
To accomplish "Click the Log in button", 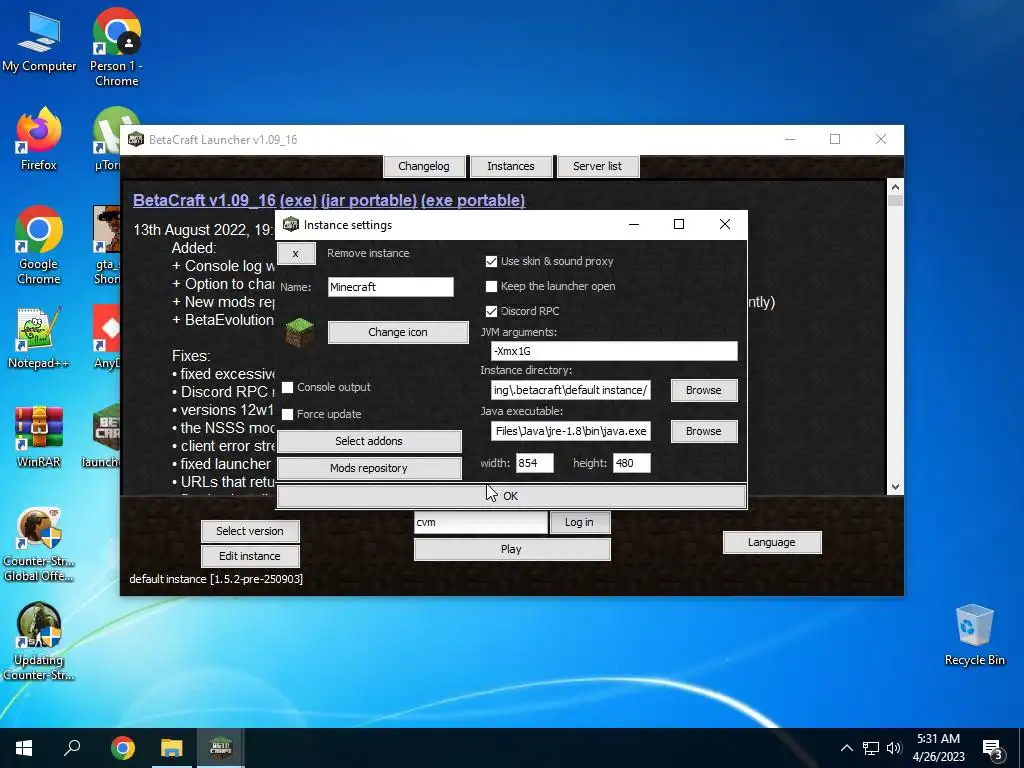I will (x=579, y=522).
